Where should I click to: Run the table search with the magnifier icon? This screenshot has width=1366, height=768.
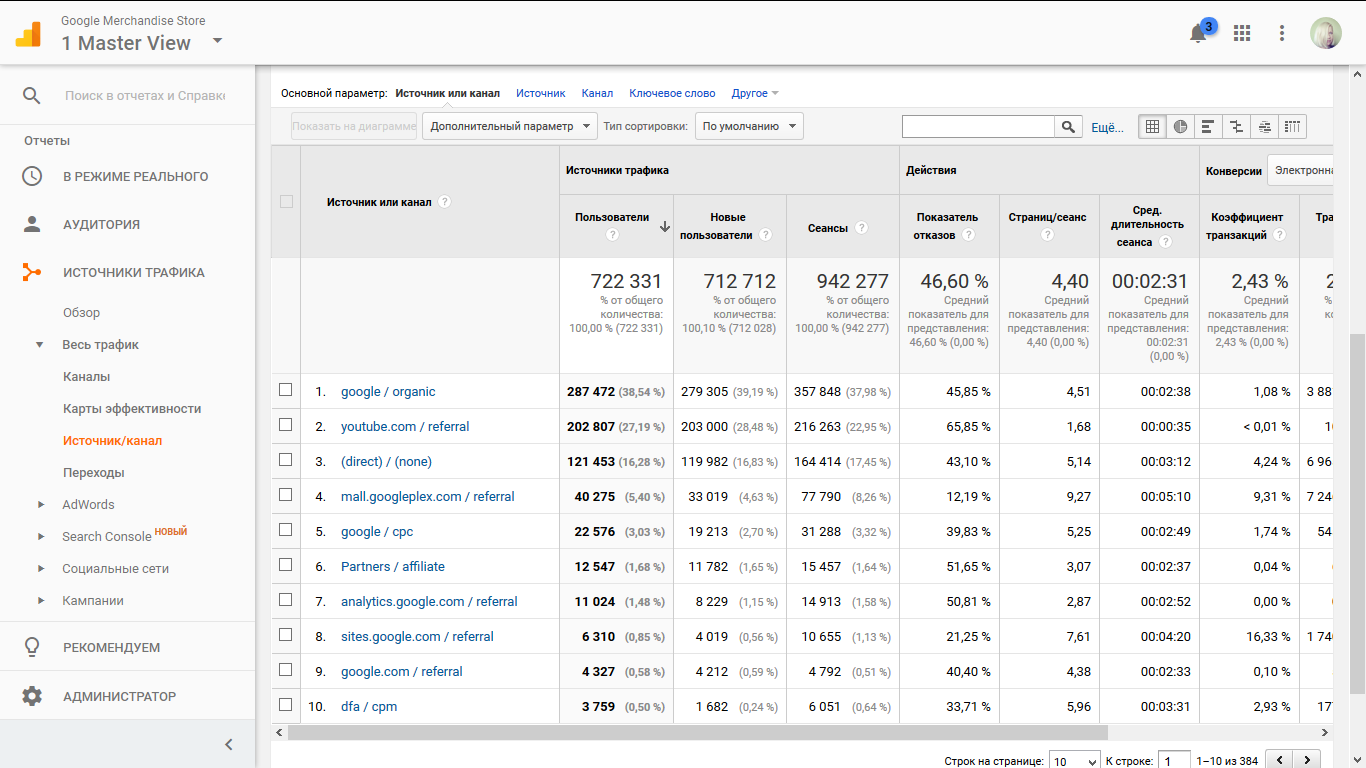click(1069, 127)
